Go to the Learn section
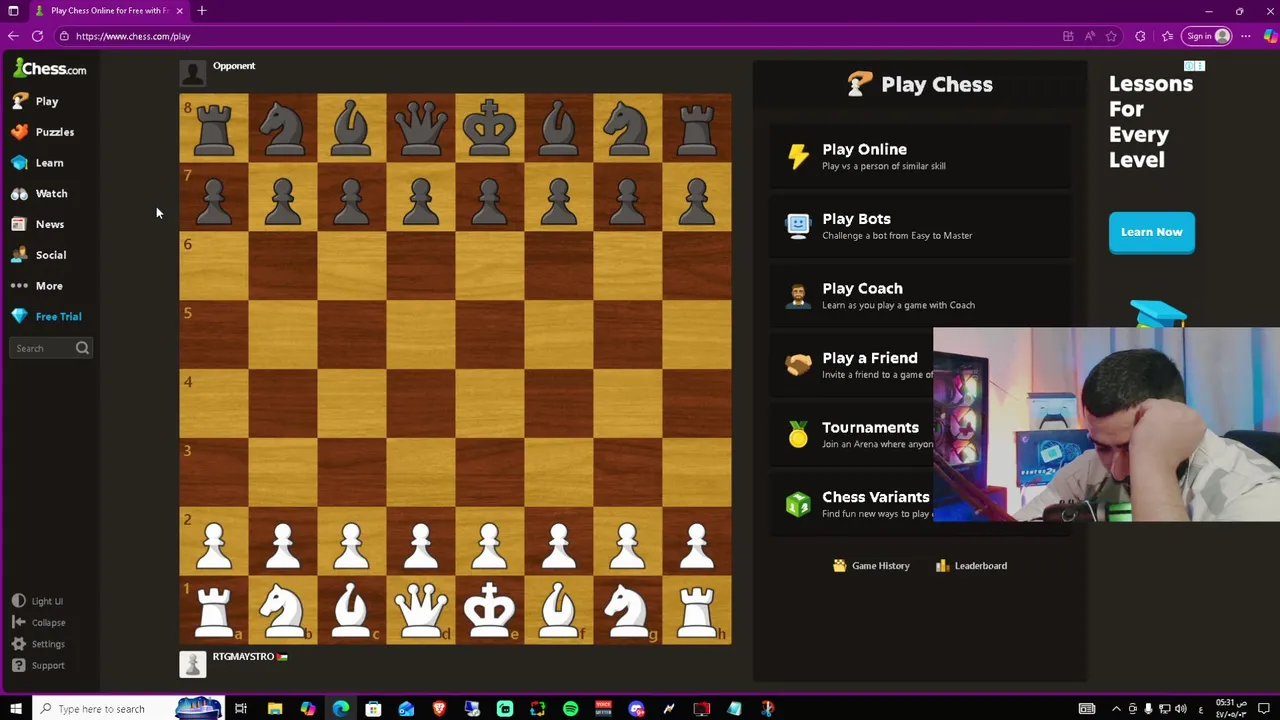Image resolution: width=1280 pixels, height=720 pixels. pyautogui.click(x=38, y=163)
